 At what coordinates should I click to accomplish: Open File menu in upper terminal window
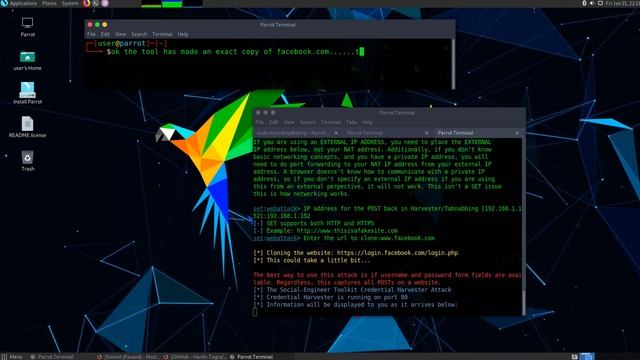click(91, 34)
